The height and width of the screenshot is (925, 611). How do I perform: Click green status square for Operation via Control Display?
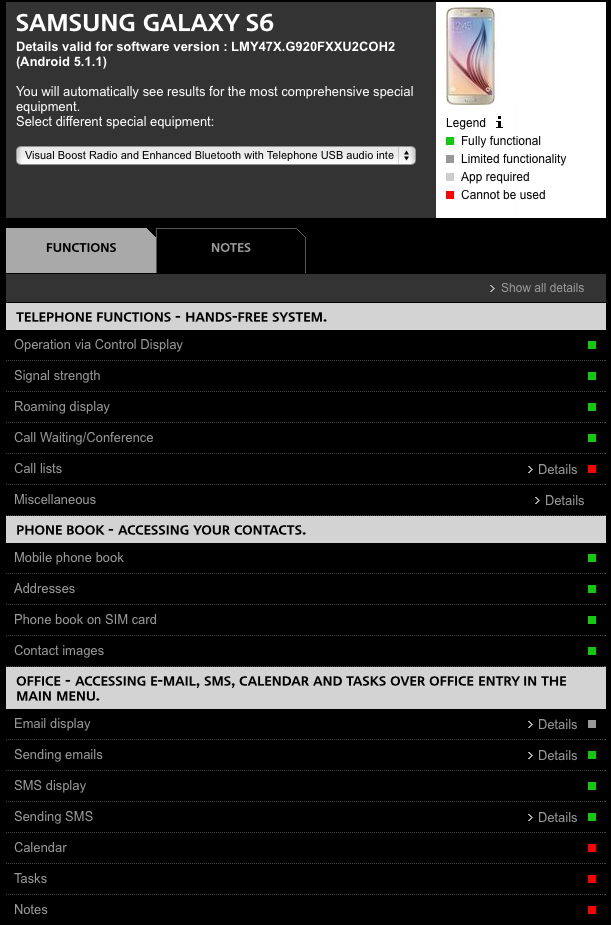[x=592, y=345]
